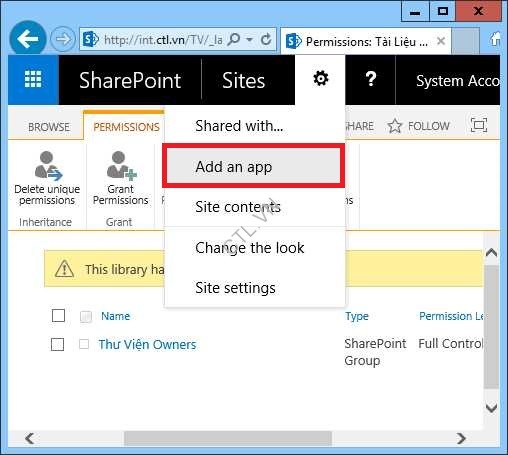The height and width of the screenshot is (455, 508).
Task: Click the settings gear icon
Action: pyautogui.click(x=320, y=79)
